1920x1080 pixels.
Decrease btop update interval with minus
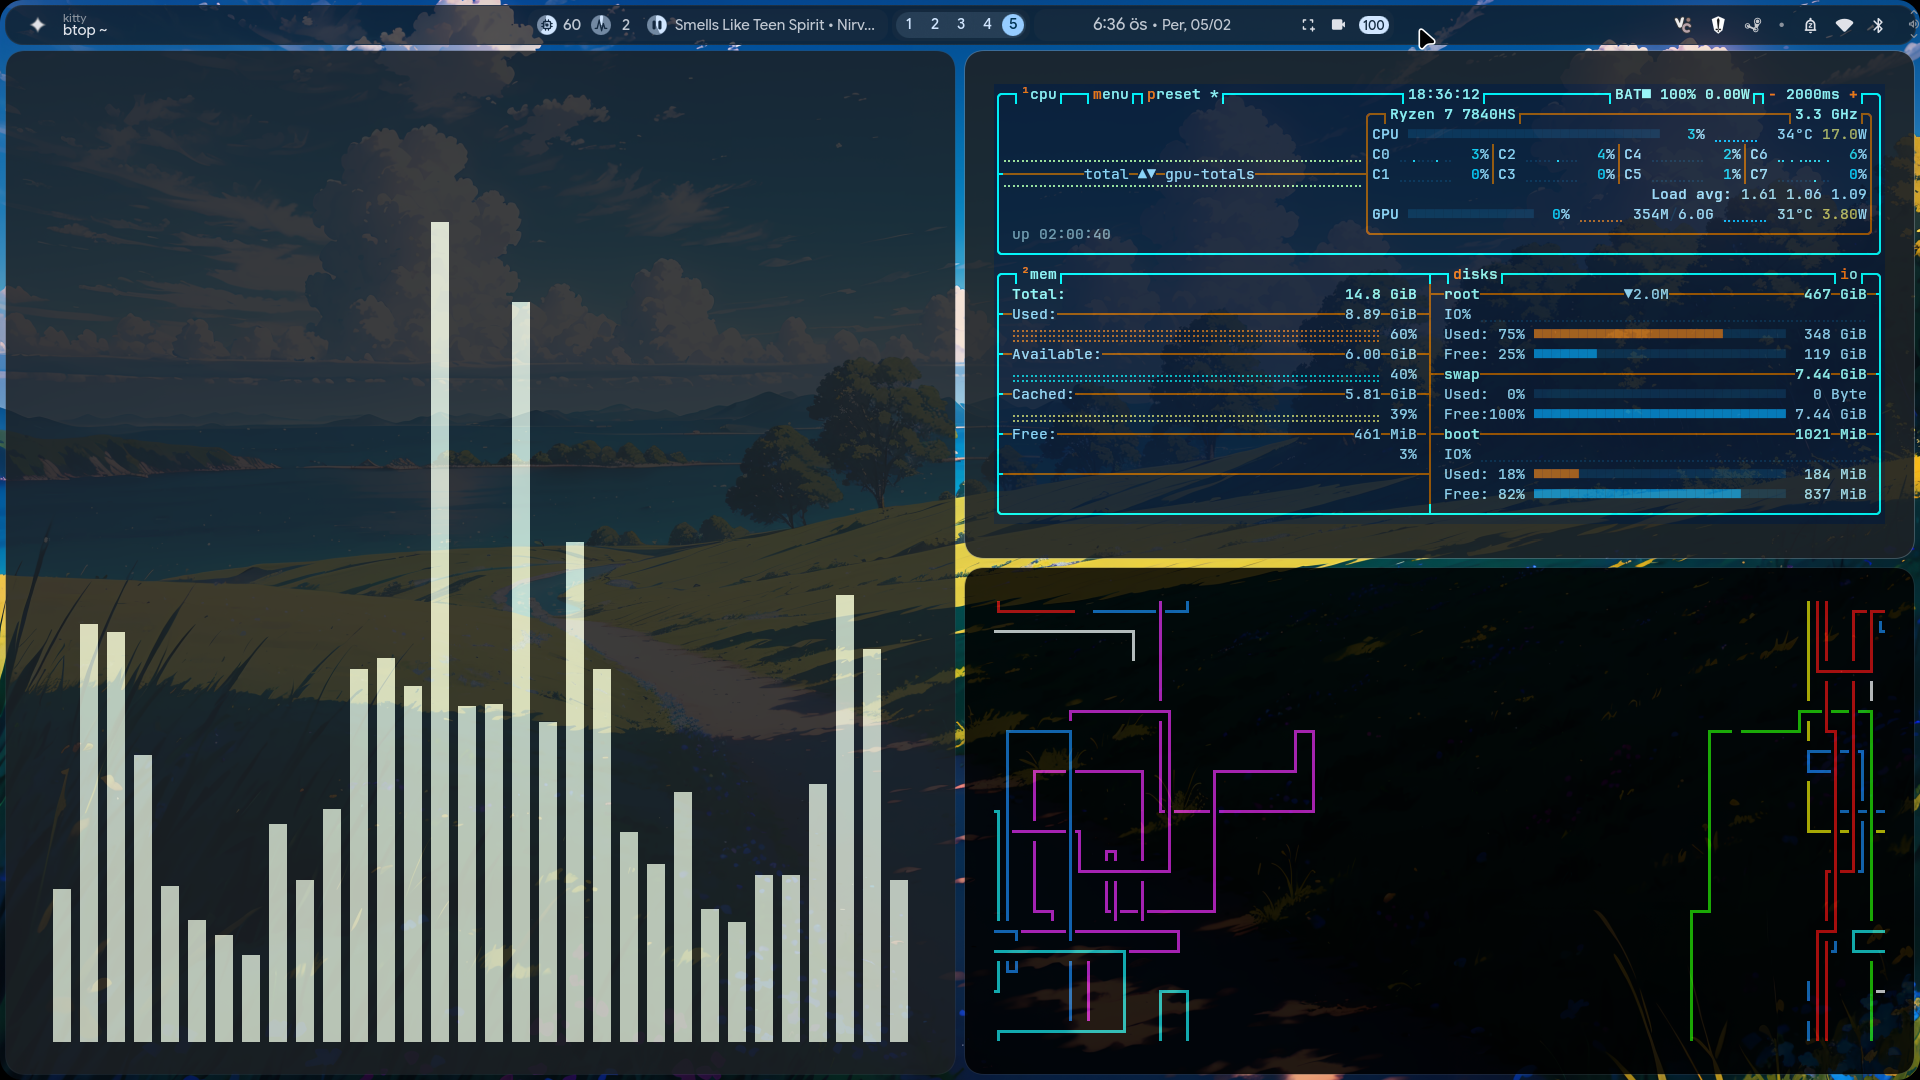coord(1772,95)
